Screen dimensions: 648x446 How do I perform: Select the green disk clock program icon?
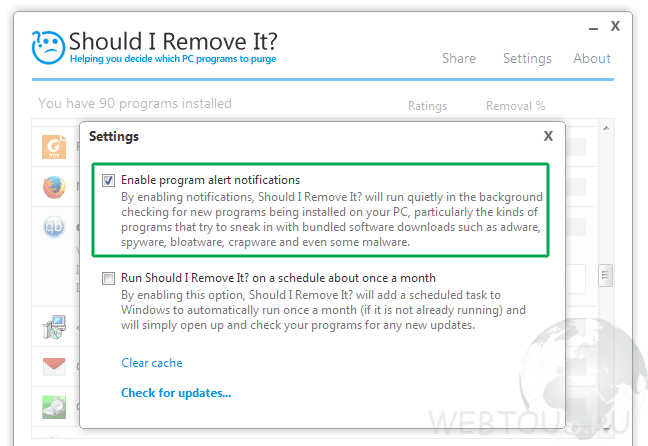click(x=54, y=407)
